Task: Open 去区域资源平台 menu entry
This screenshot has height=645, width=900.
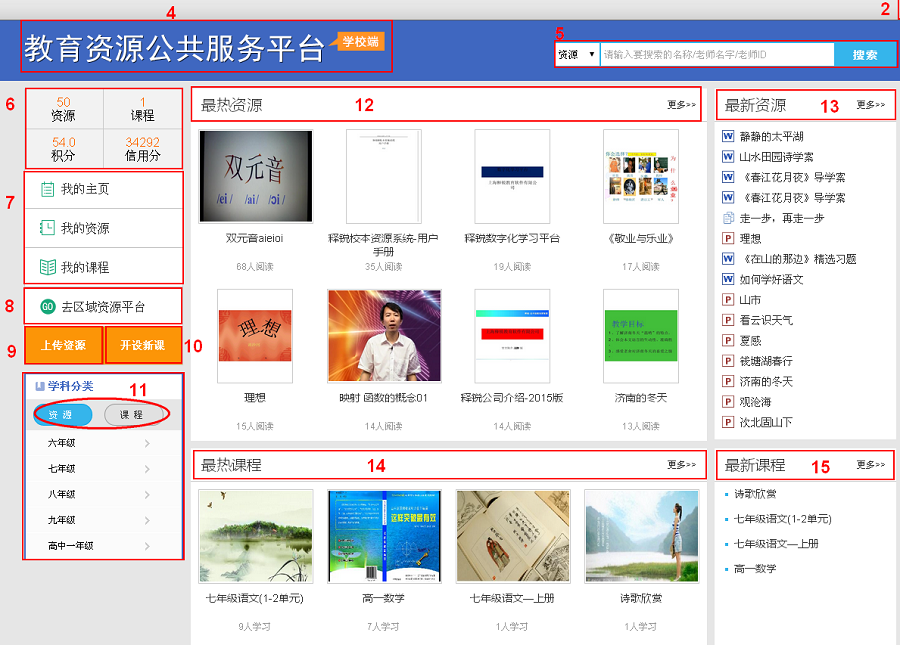Action: (x=103, y=306)
